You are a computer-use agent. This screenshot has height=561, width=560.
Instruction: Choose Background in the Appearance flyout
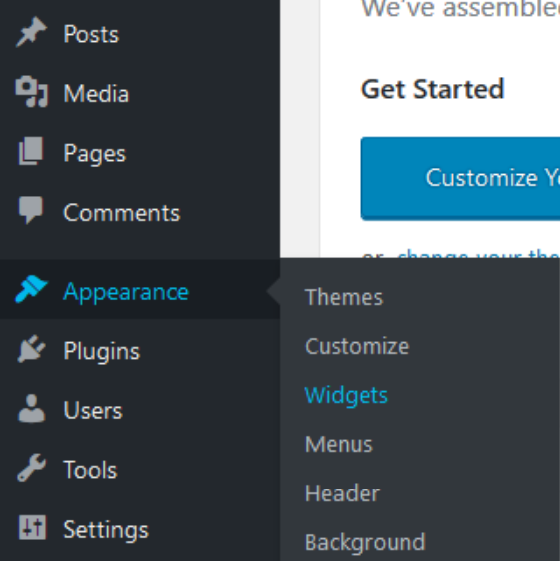click(x=365, y=542)
